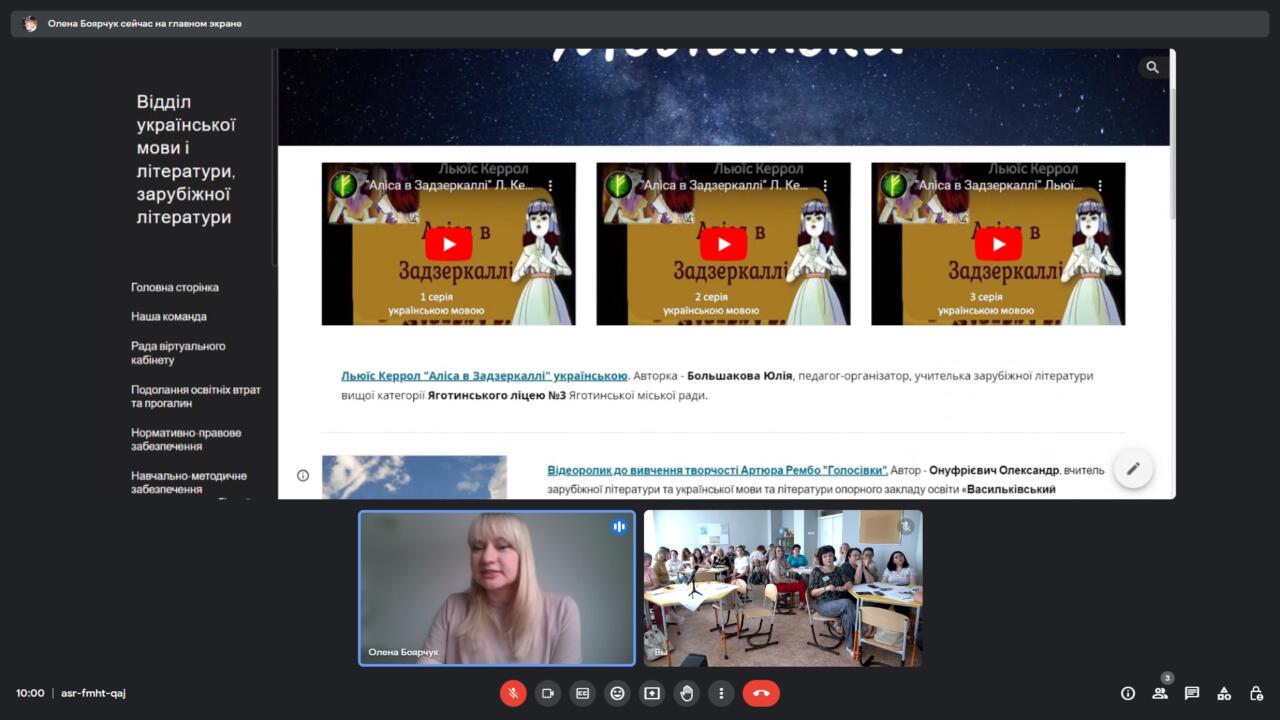Open Наша команда in the sidebar

tap(169, 316)
